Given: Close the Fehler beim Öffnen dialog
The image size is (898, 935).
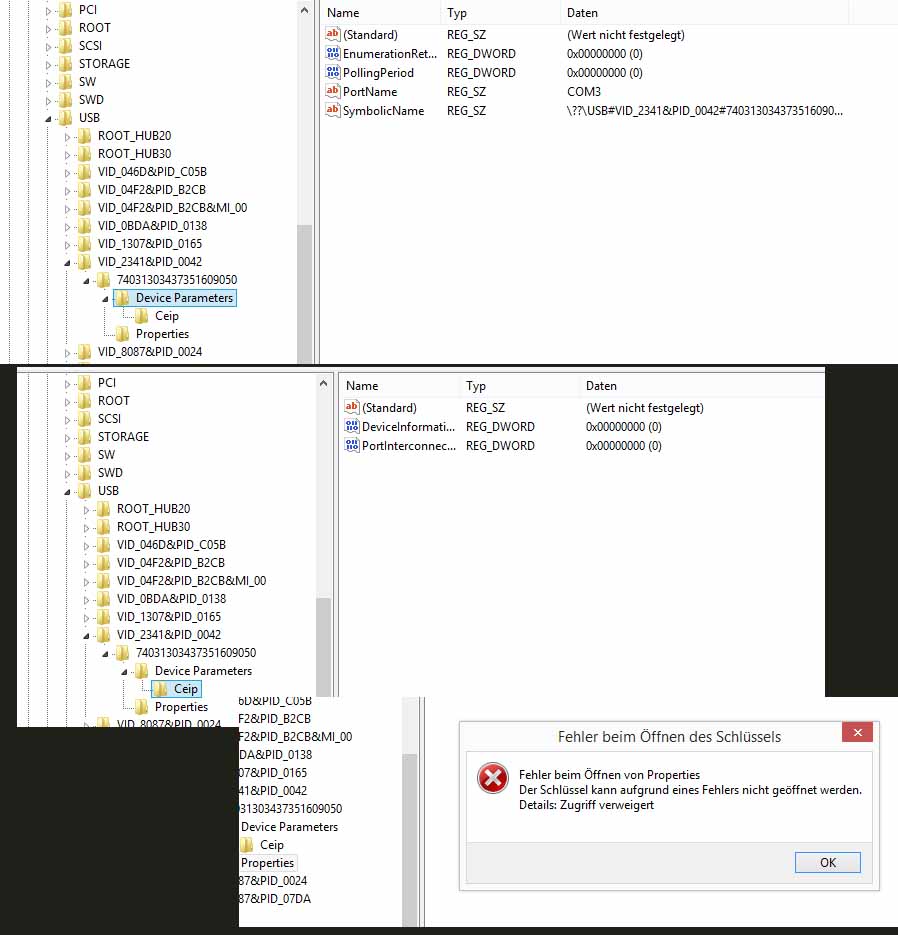Looking at the screenshot, I should pos(857,733).
